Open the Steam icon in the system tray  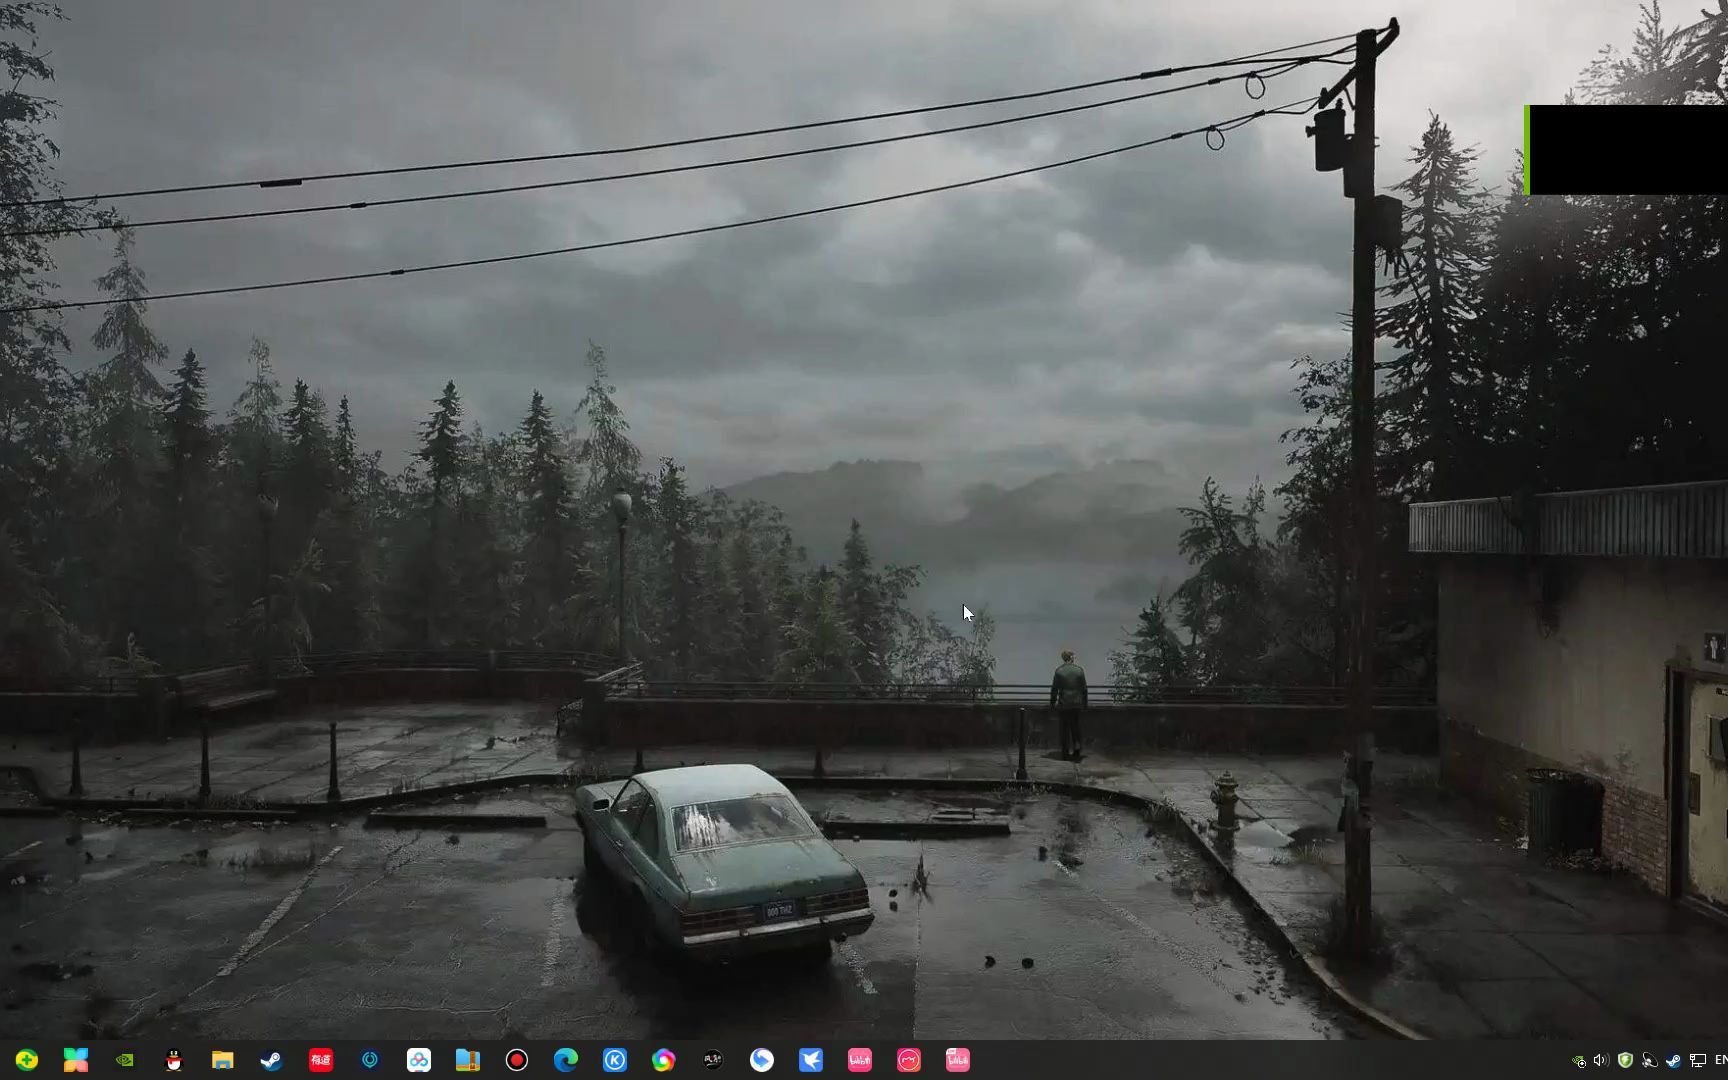click(x=1673, y=1060)
